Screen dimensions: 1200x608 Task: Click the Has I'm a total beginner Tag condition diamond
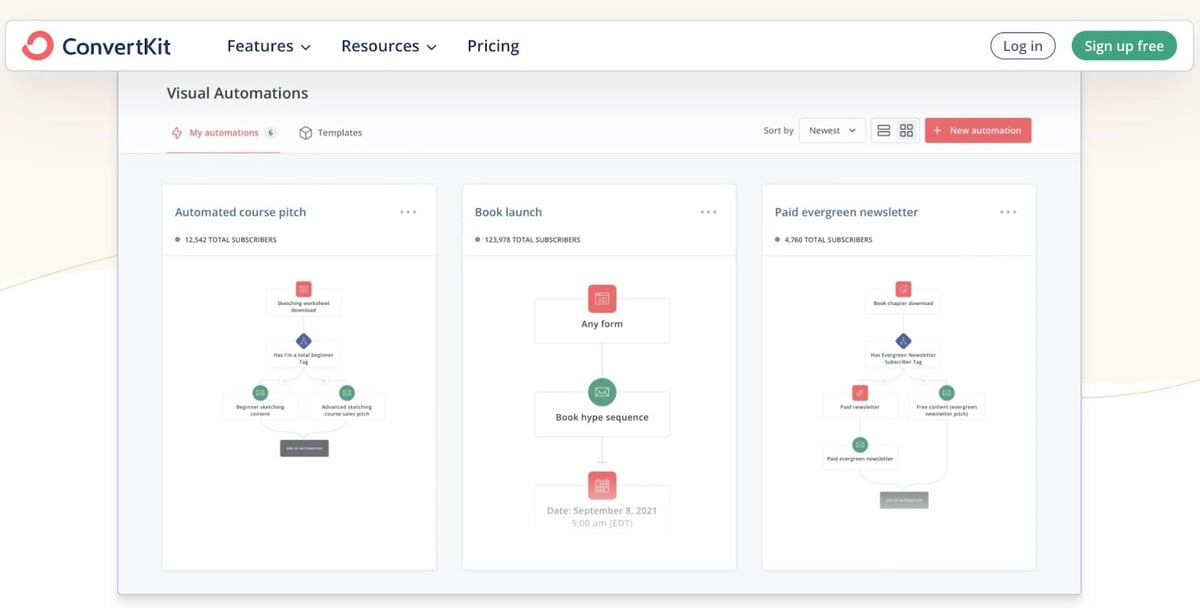[303, 341]
